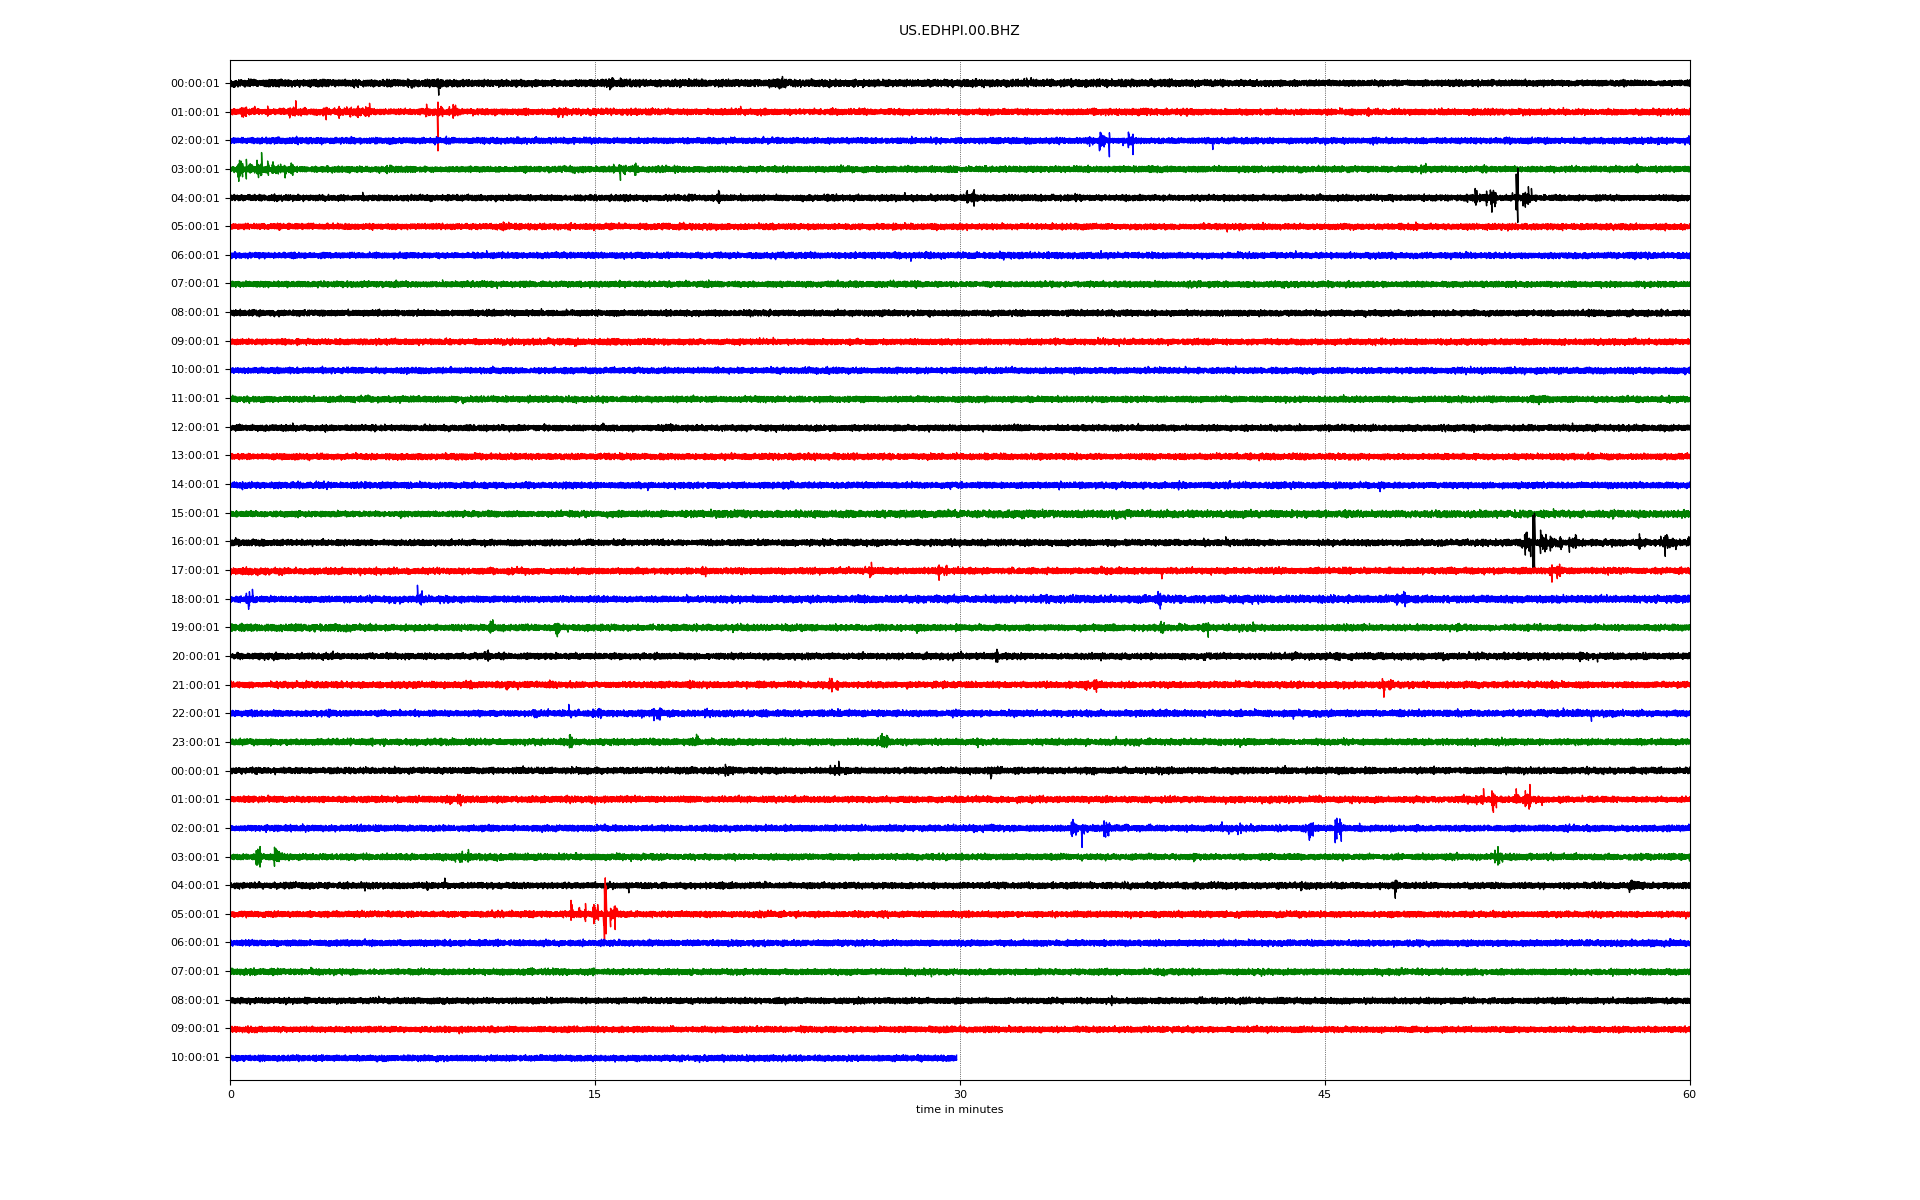Click the last 10:00:01 row label
The height and width of the screenshot is (1200, 1920).
[195, 1058]
